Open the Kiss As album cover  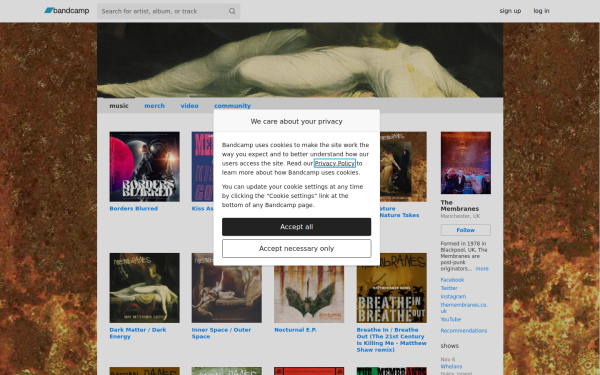point(202,166)
